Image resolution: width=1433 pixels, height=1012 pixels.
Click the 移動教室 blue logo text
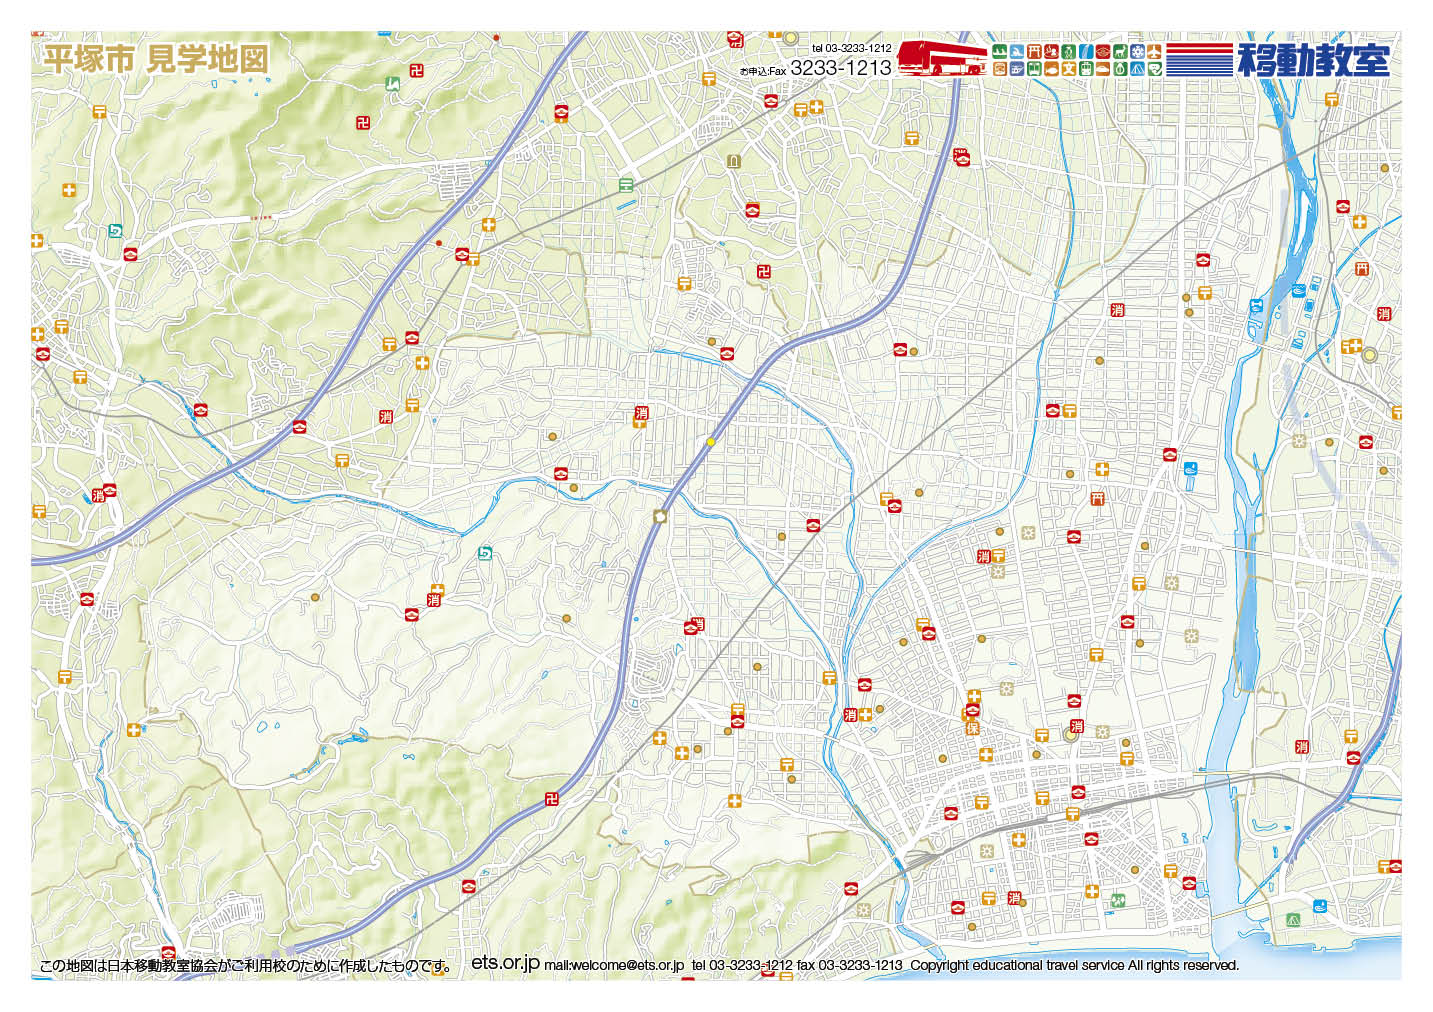(1313, 59)
